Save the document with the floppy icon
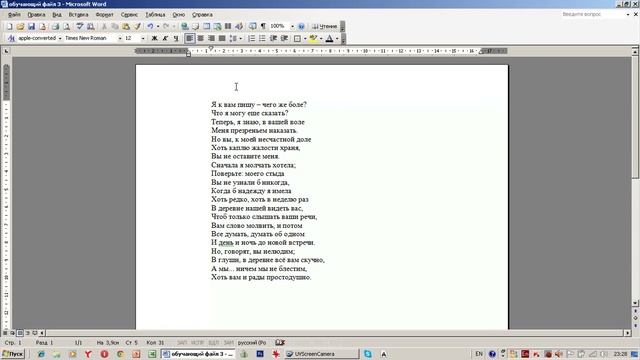 click(31, 26)
